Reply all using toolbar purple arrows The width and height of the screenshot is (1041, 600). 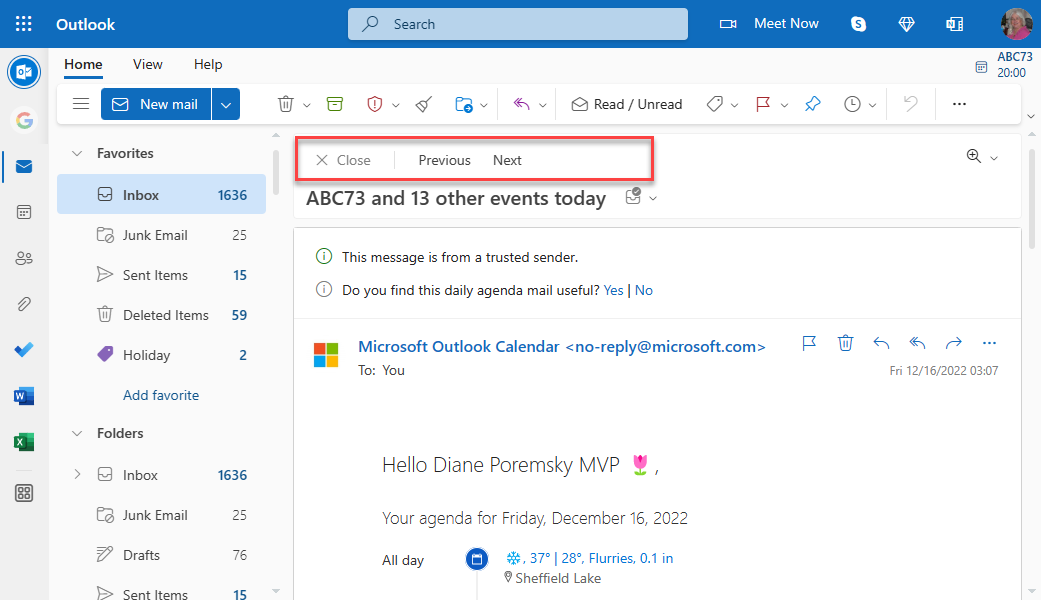pyautogui.click(x=522, y=104)
